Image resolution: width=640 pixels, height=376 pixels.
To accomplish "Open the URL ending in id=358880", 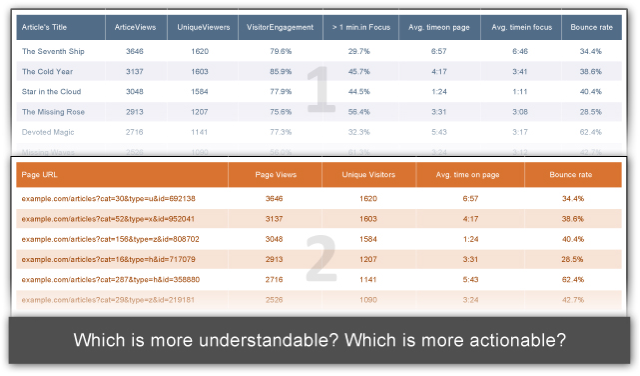I will (111, 280).
